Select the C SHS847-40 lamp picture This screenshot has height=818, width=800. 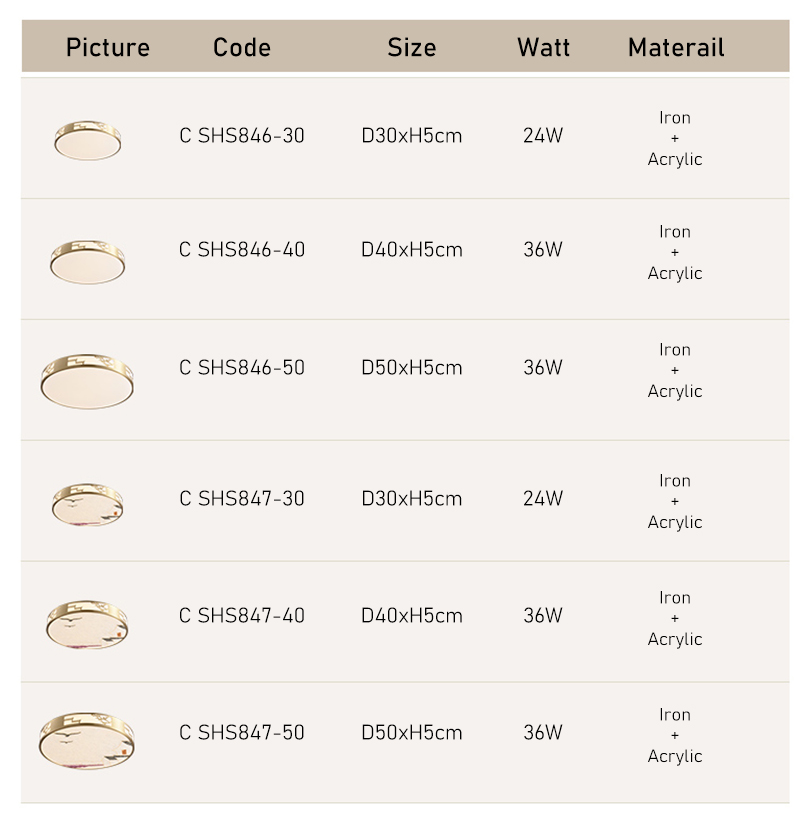(x=88, y=623)
